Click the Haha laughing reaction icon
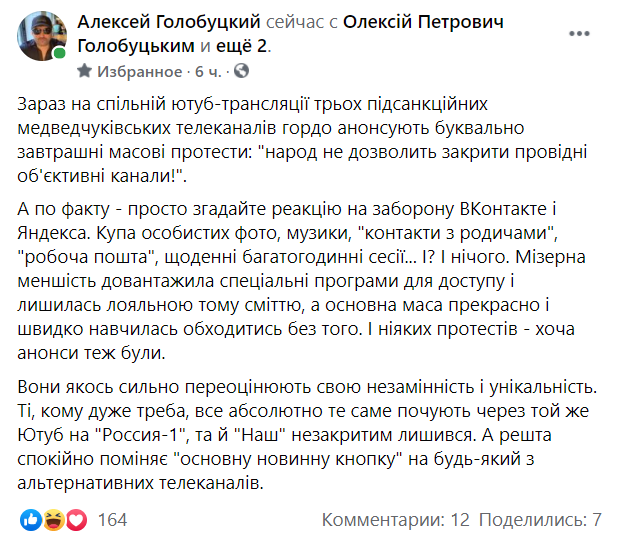 click(52, 520)
